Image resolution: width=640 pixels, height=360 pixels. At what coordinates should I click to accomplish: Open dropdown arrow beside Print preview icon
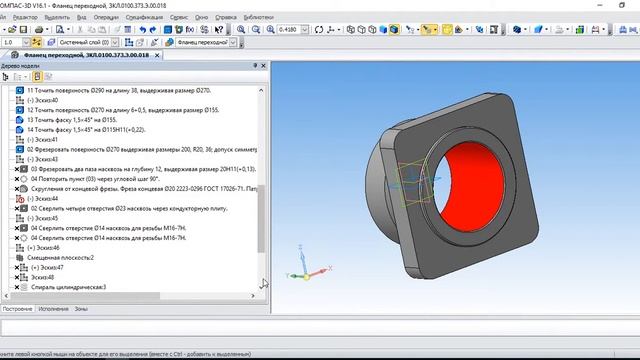click(68, 29)
